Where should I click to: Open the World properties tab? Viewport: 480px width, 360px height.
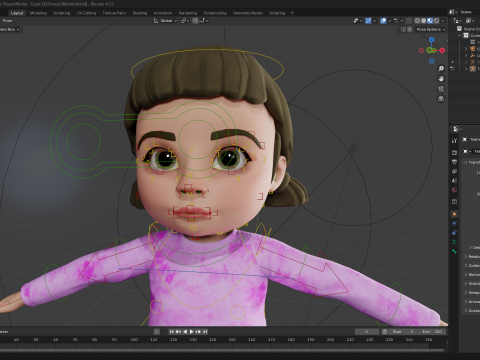click(454, 190)
